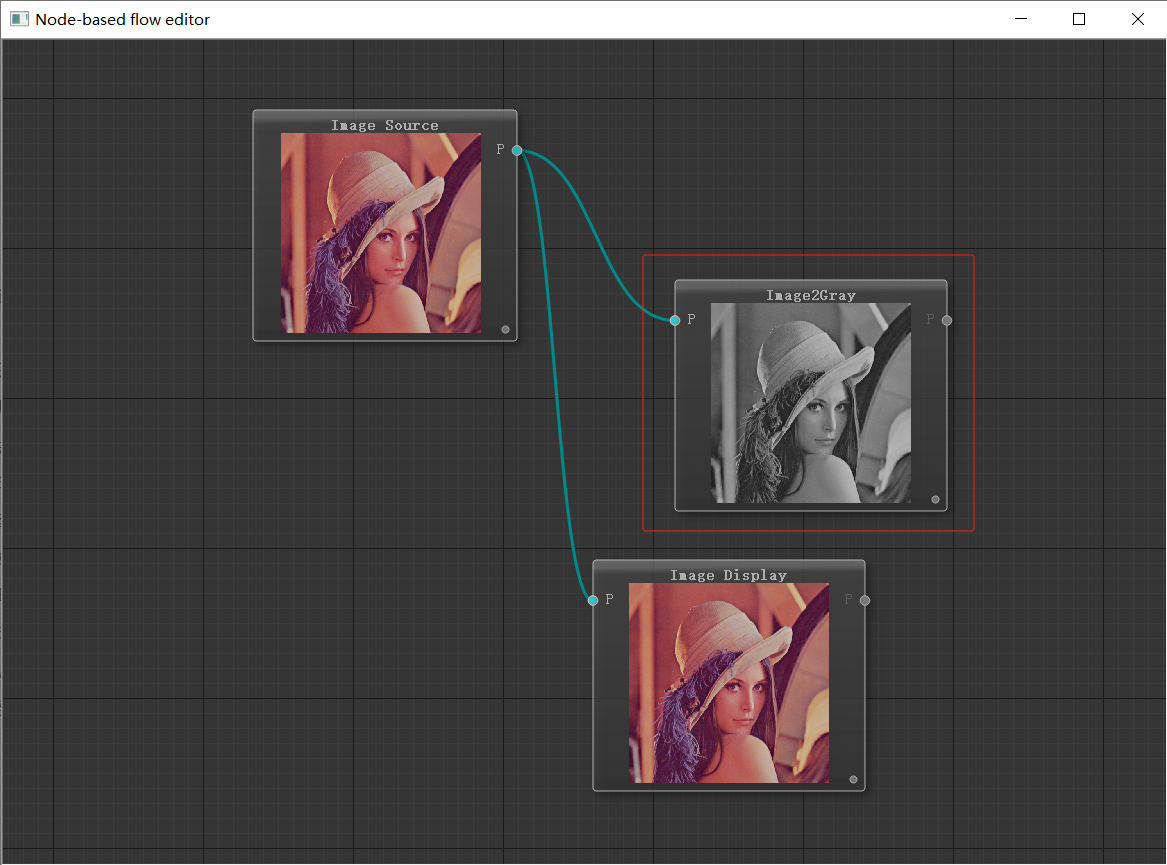Click the color thumbnail in Image Source

381,233
